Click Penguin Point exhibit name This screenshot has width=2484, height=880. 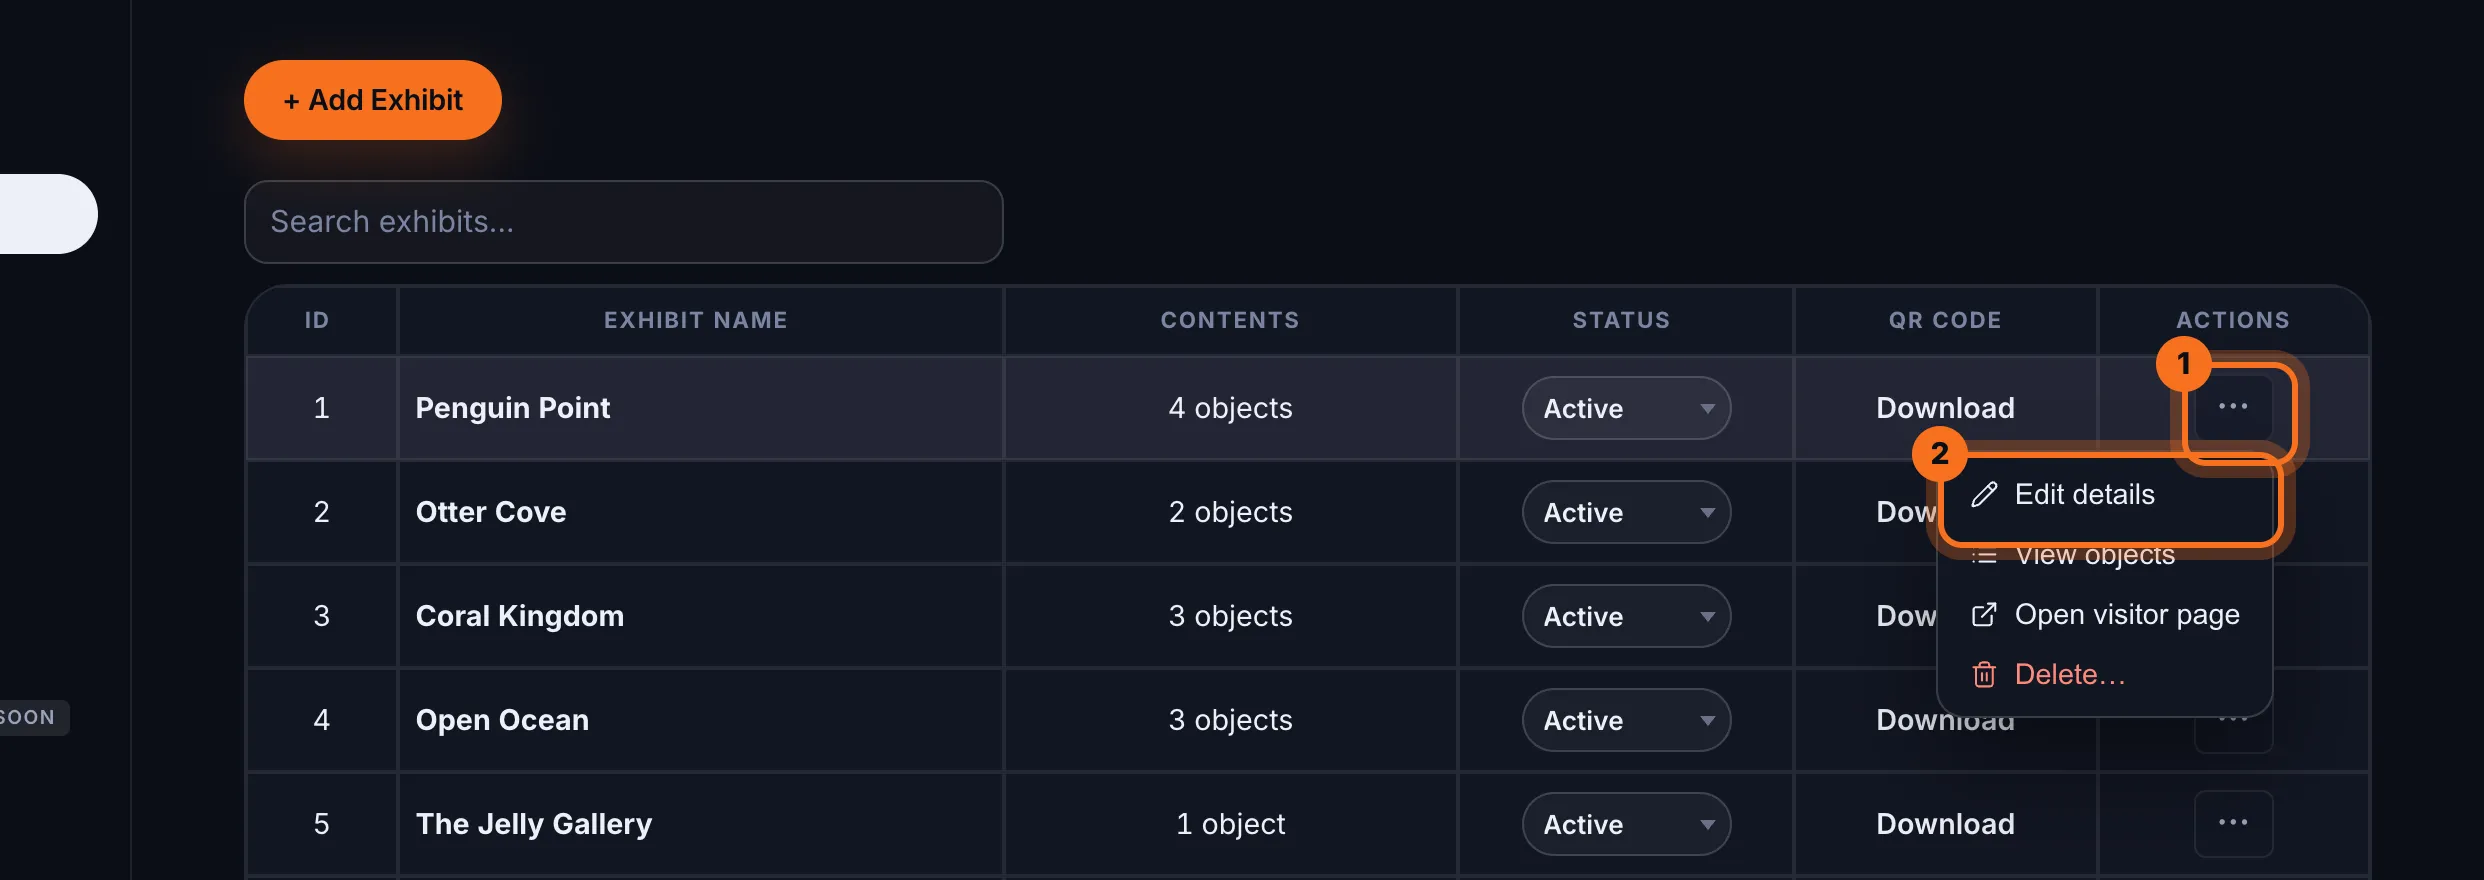point(513,408)
